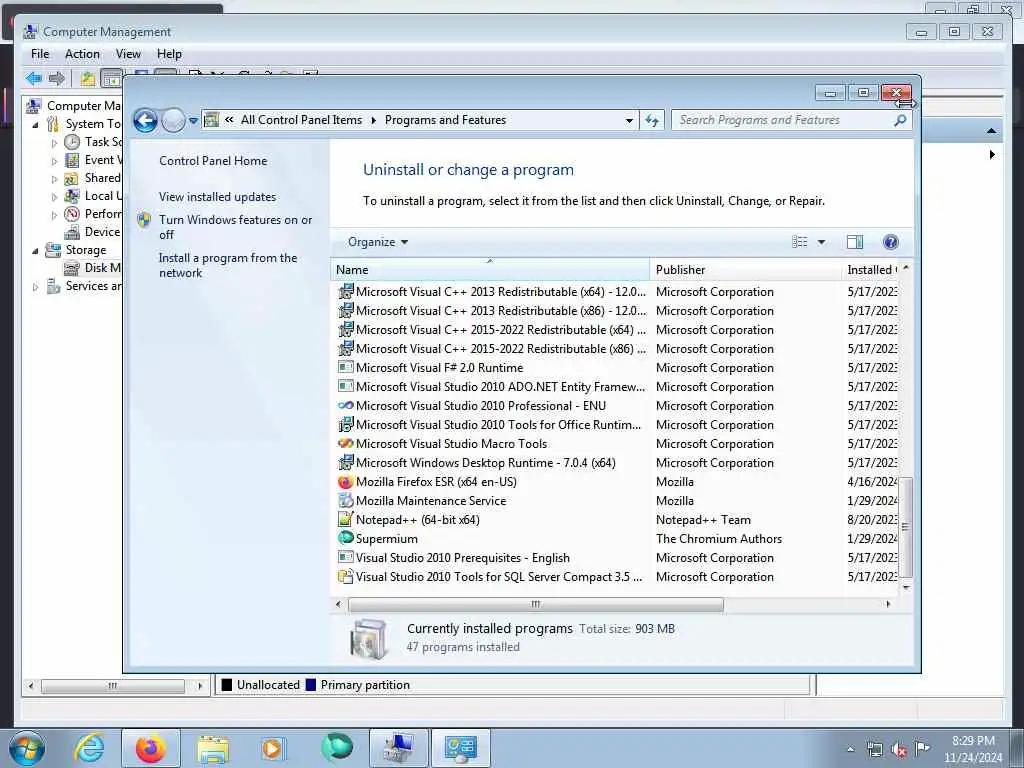The height and width of the screenshot is (768, 1024).
Task: Click the refresh icon beside the address bar
Action: (652, 120)
